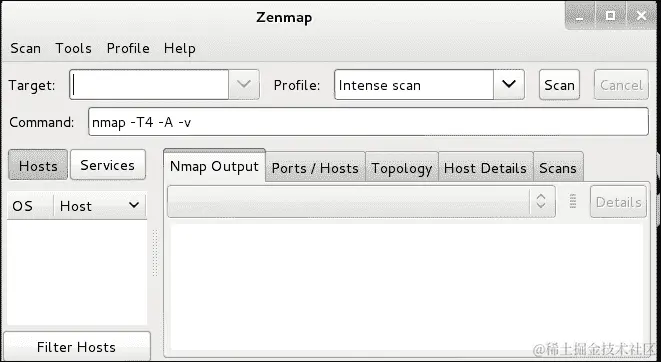Open the scan output selector combo box

coord(361,201)
